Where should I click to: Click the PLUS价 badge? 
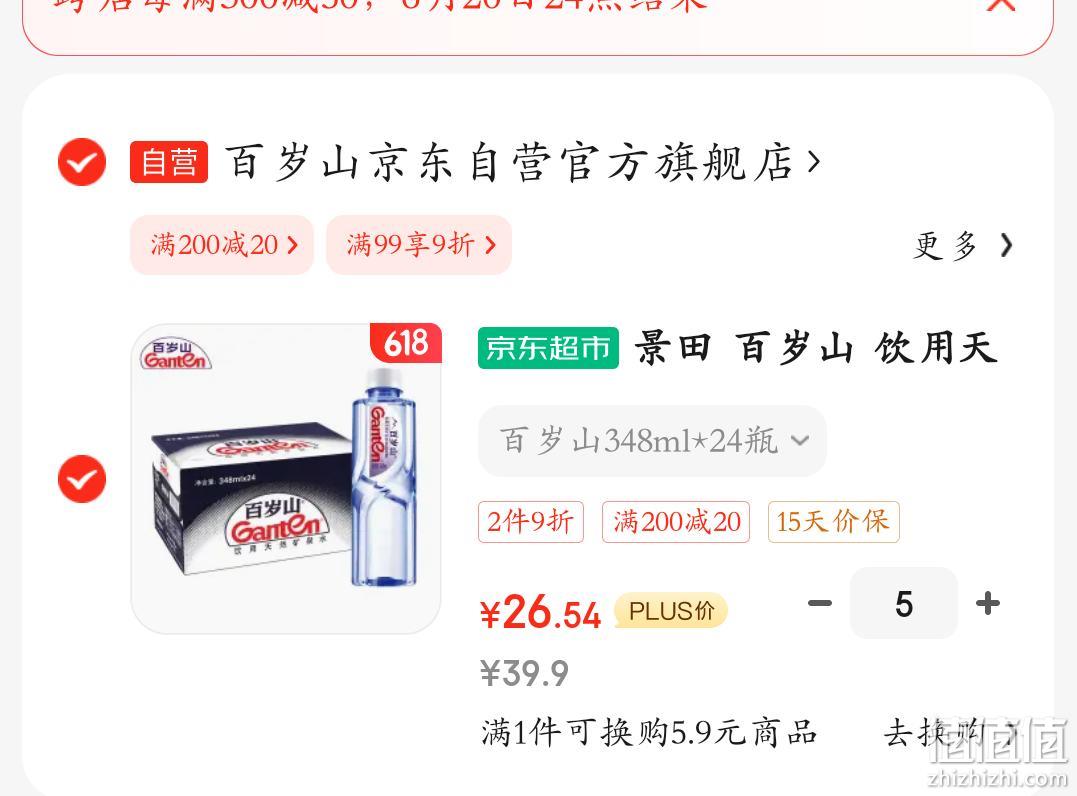pyautogui.click(x=670, y=611)
